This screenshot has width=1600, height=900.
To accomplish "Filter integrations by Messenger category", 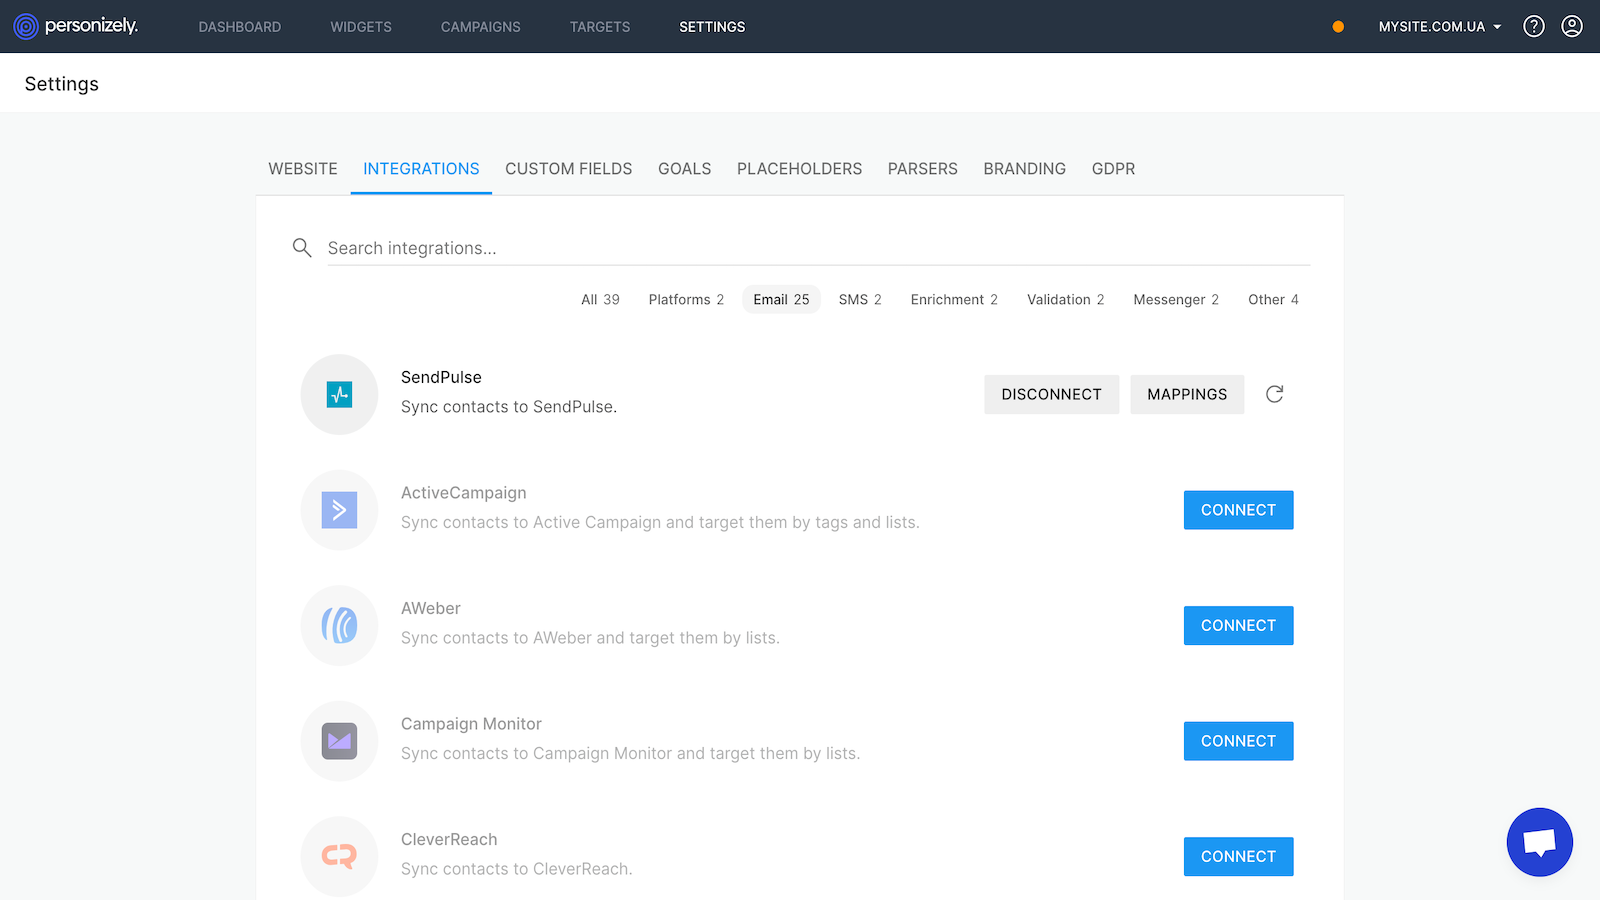I will pyautogui.click(x=1175, y=300).
